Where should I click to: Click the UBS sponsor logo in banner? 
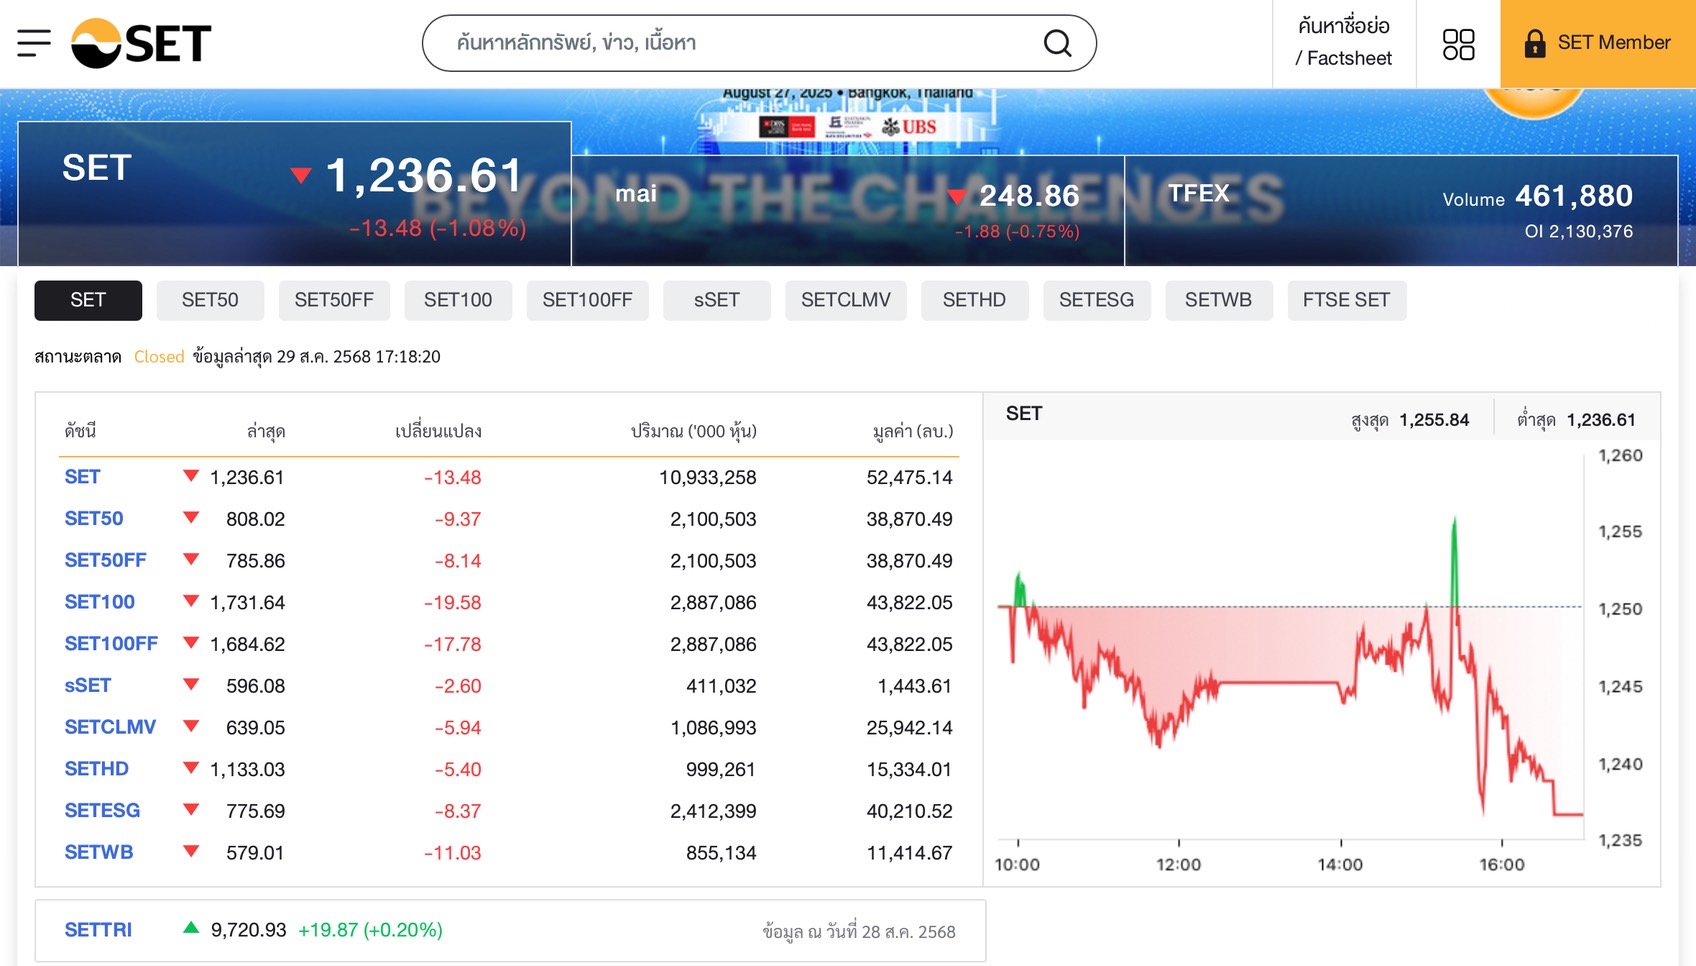(909, 127)
